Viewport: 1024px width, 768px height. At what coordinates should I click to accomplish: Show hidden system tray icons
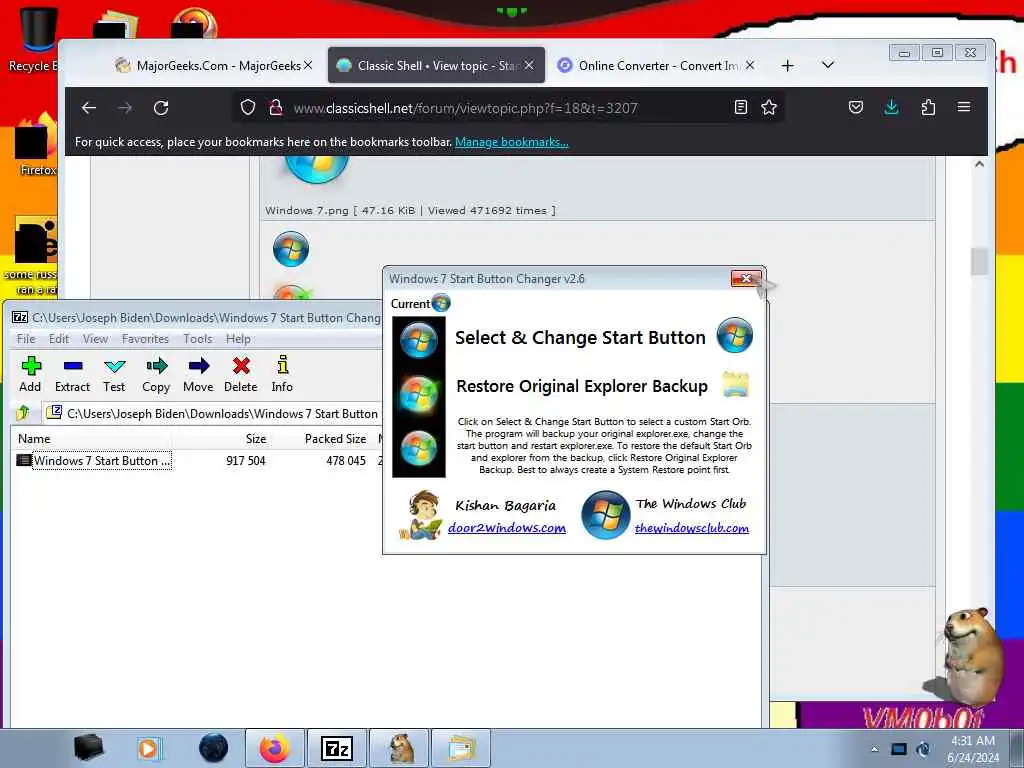tap(874, 749)
